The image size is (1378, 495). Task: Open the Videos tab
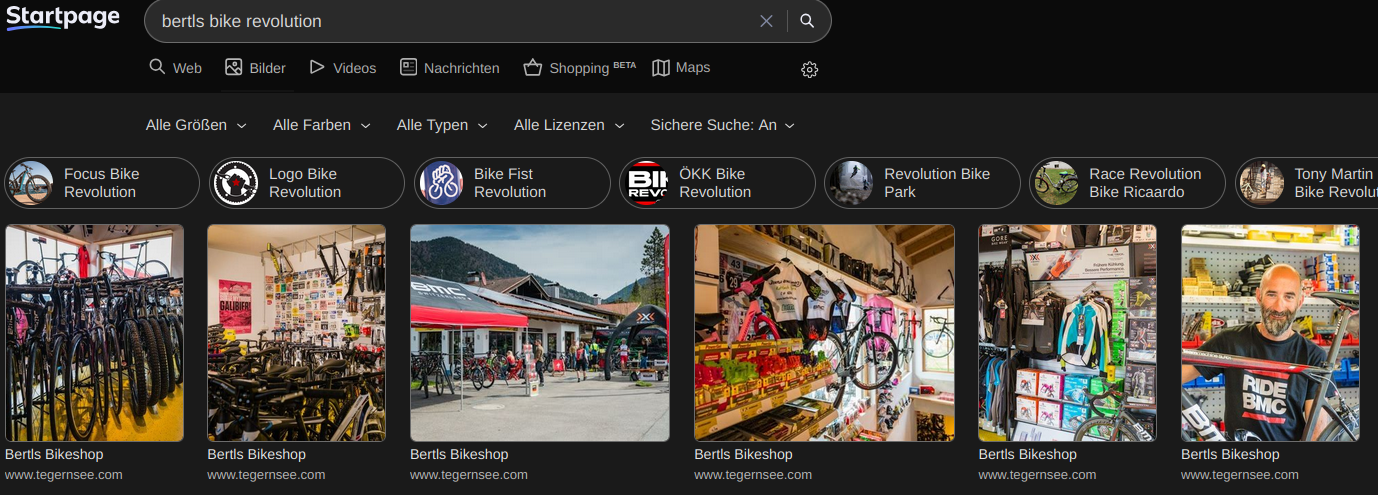coord(343,68)
